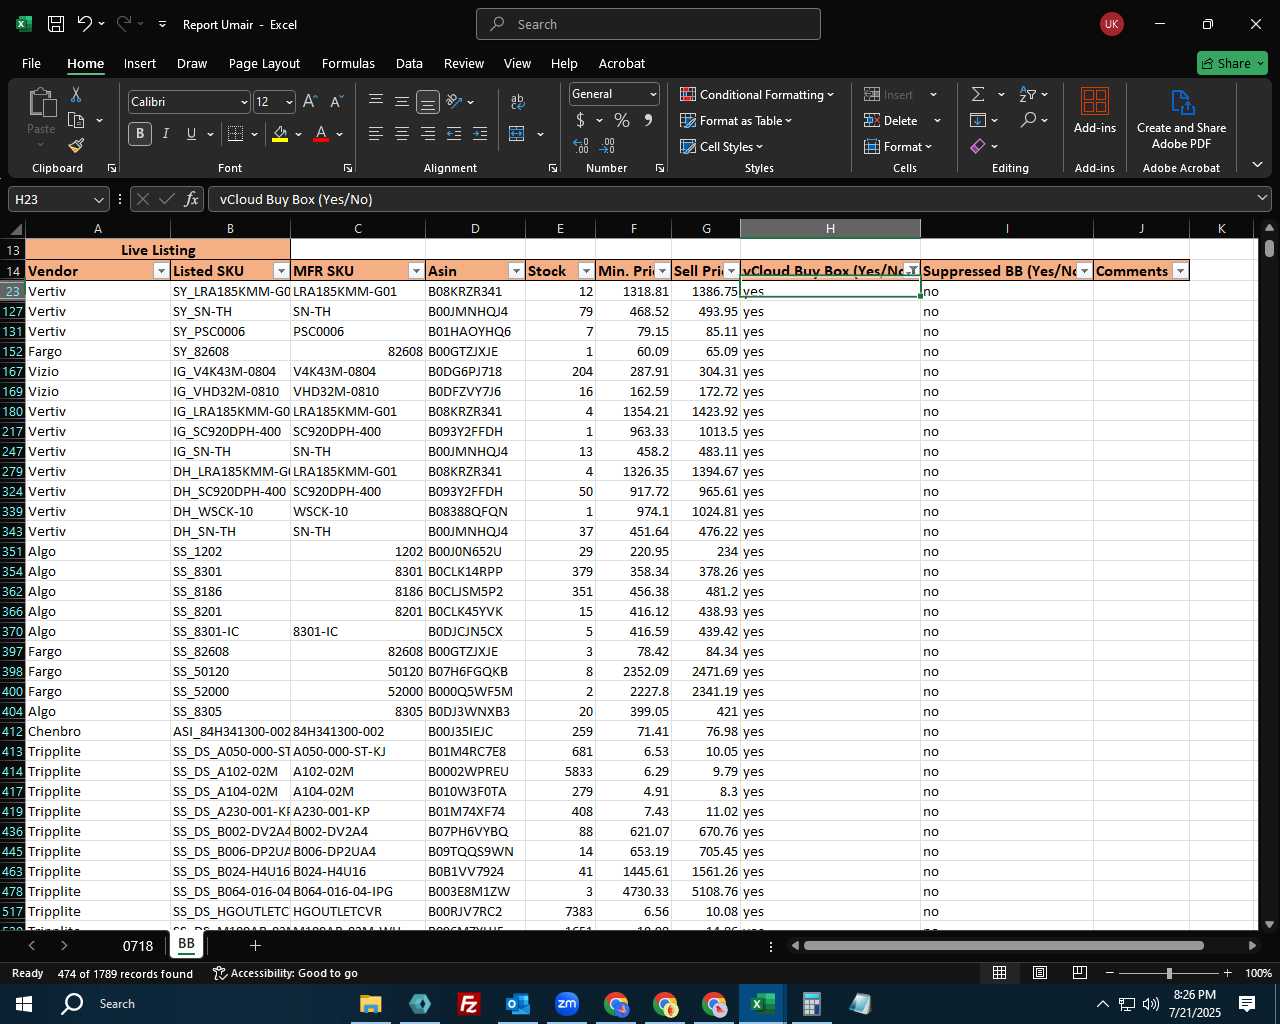Click the Increase Font Size icon
The image size is (1280, 1024).
click(310, 102)
